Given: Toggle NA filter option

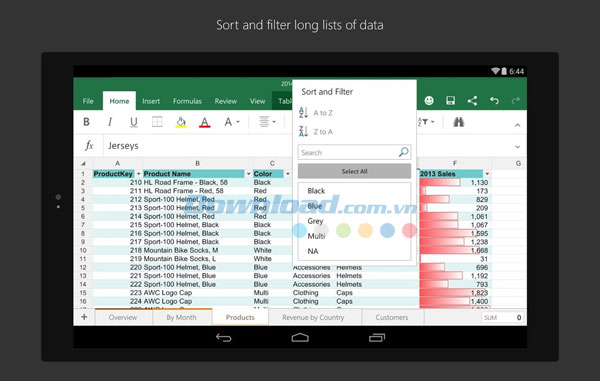Looking at the screenshot, I should [x=313, y=251].
